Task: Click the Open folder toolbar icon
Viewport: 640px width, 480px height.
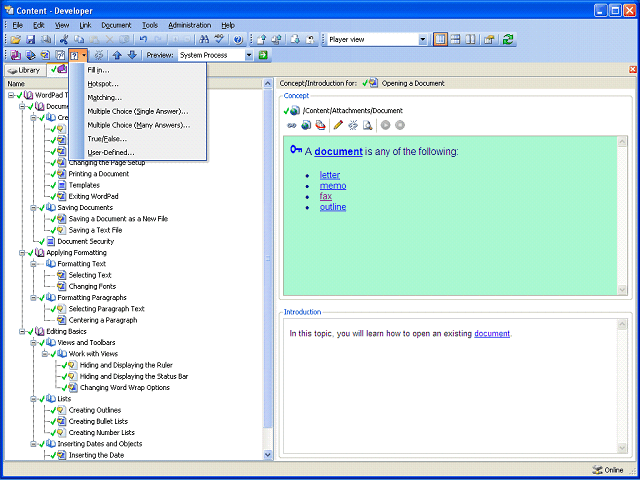Action: [x=16, y=40]
